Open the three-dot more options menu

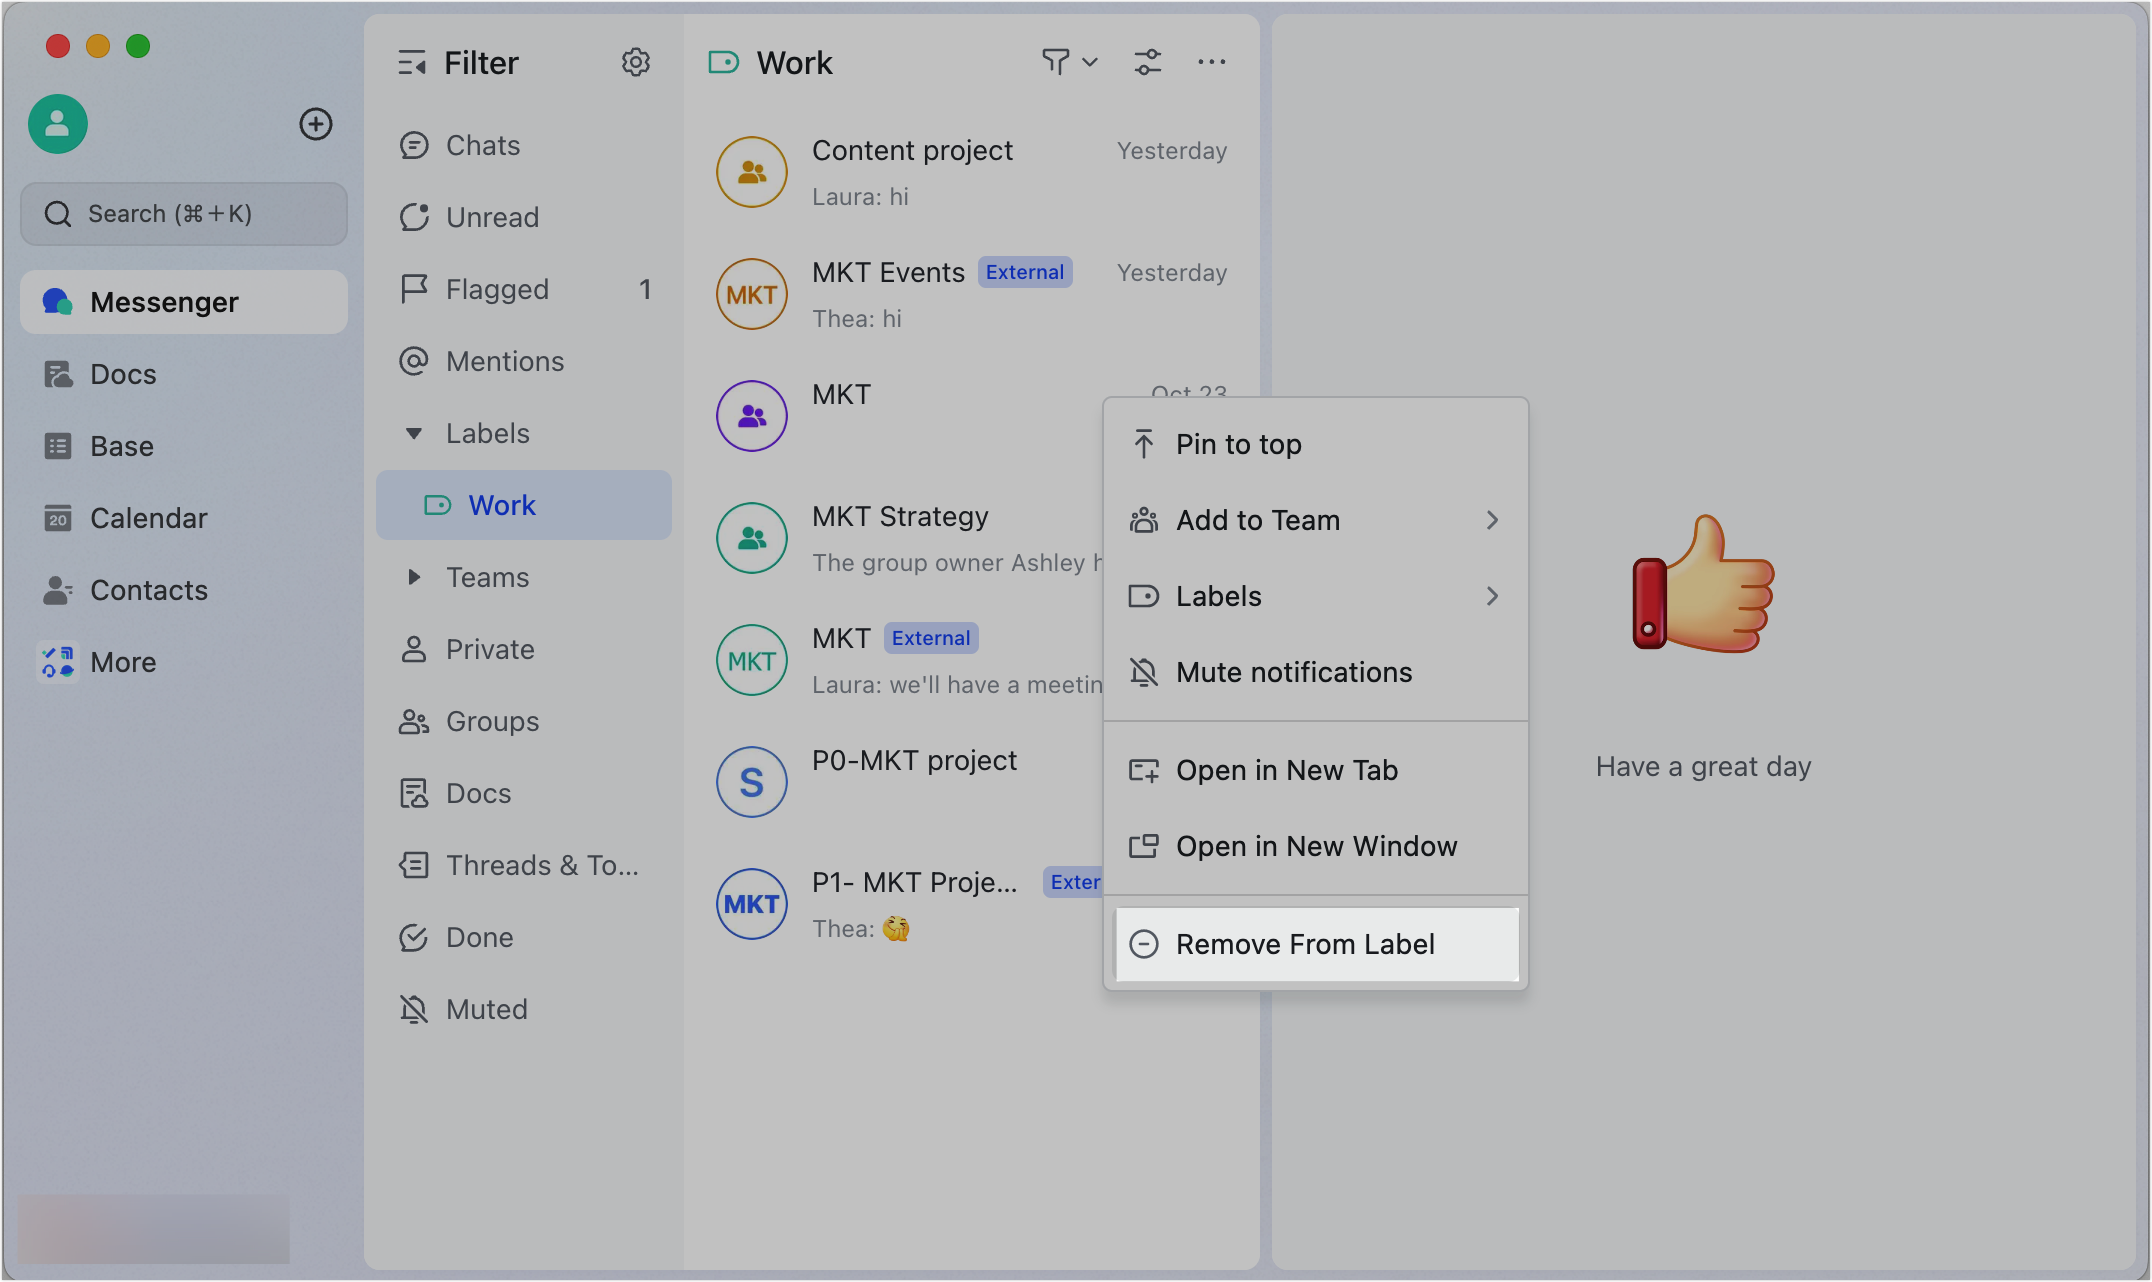tap(1211, 63)
